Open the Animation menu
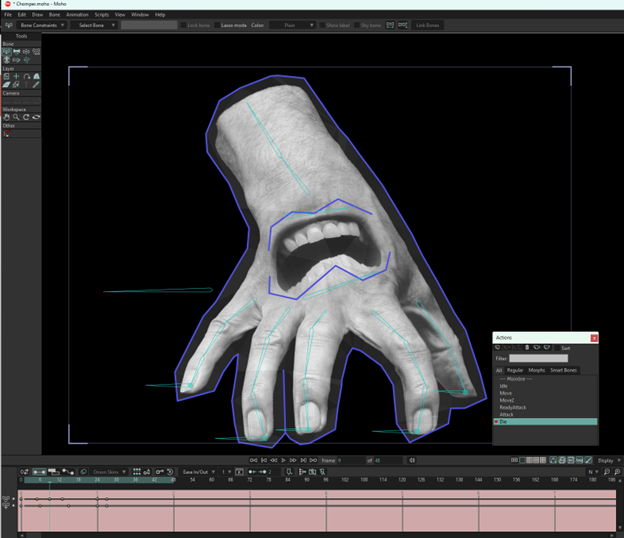 [77, 15]
